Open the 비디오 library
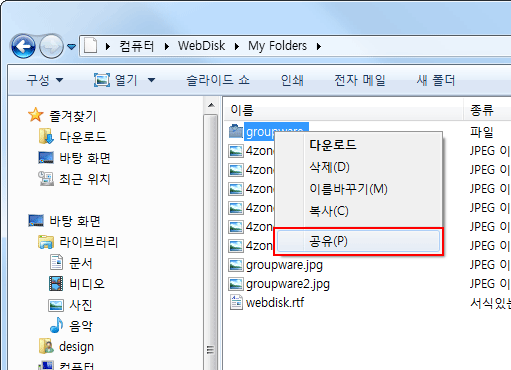Screen dimensions: 511x370 [x=87, y=284]
